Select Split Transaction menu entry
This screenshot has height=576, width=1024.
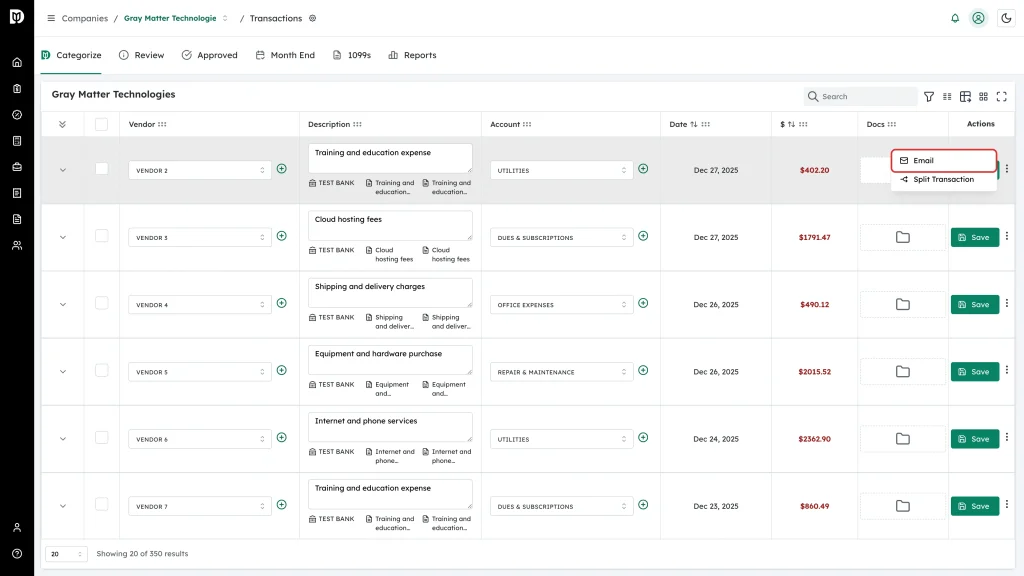tap(944, 180)
